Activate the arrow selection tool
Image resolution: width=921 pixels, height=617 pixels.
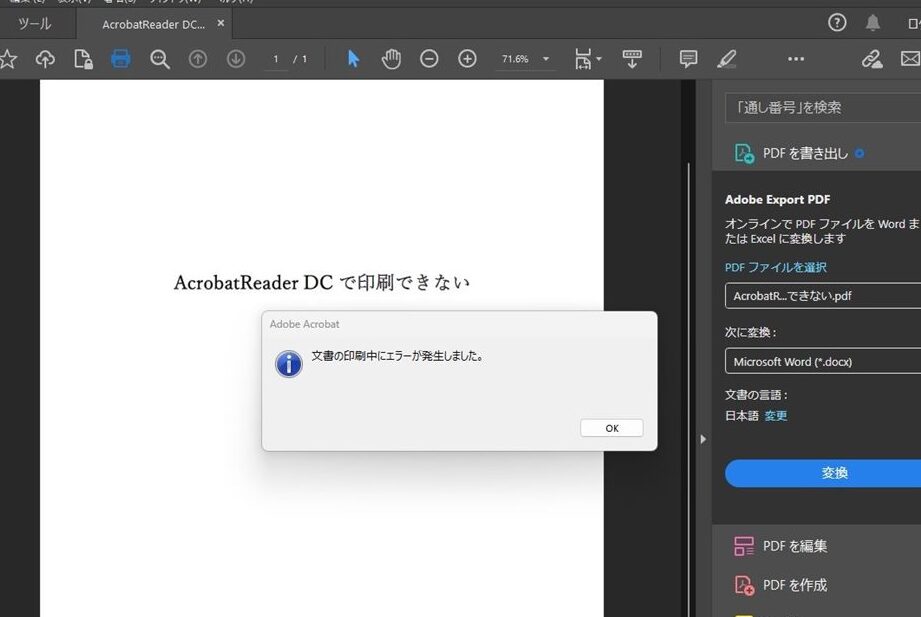353,59
